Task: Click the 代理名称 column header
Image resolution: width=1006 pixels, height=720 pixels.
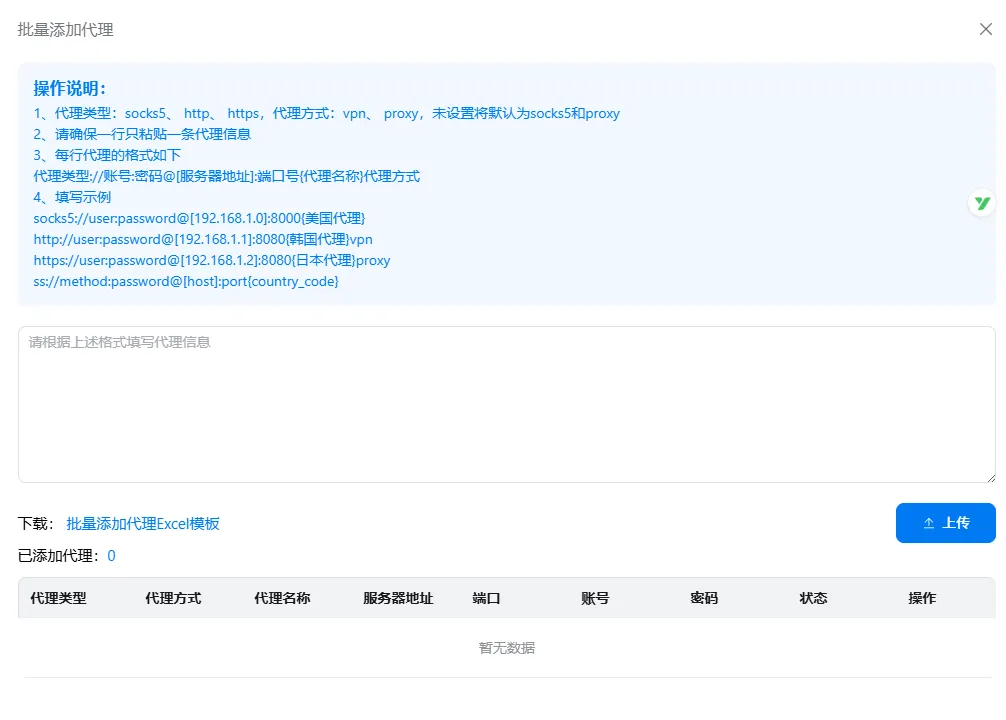Action: pyautogui.click(x=282, y=597)
